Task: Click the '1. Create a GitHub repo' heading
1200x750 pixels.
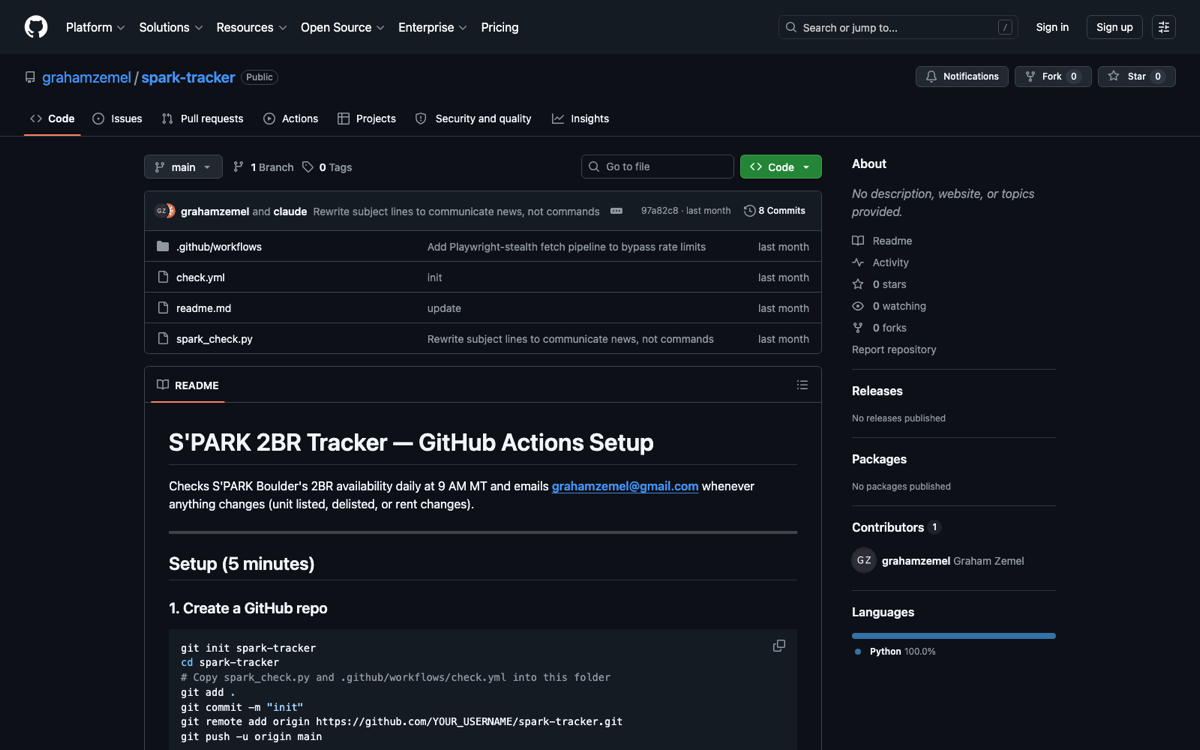Action: tap(248, 608)
